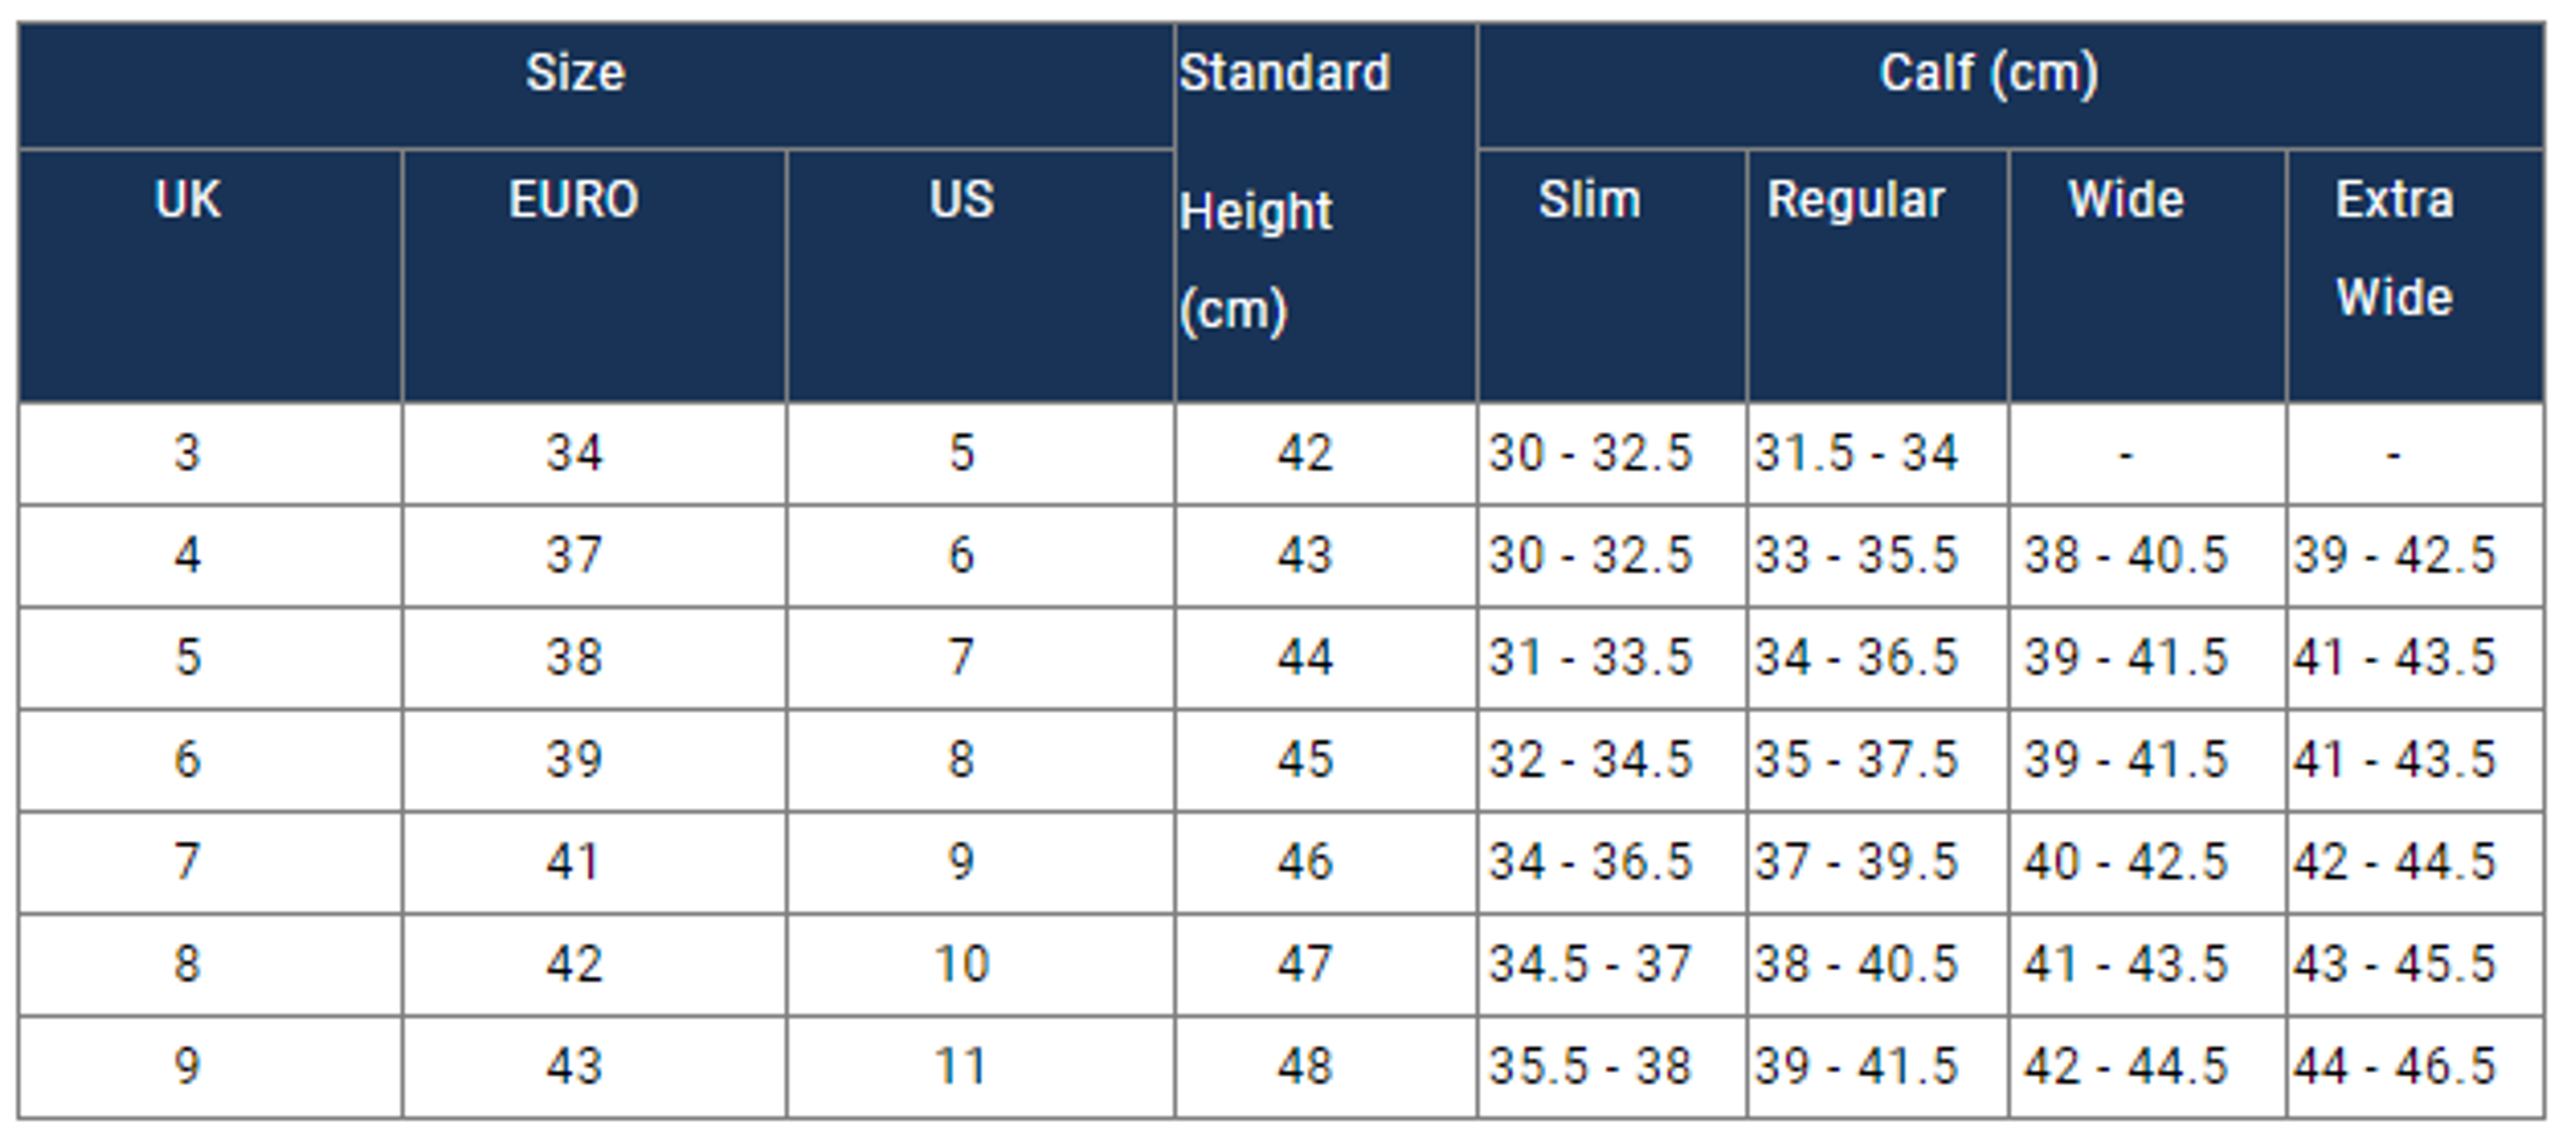The height and width of the screenshot is (1145, 2576).
Task: Click the Wide calf column header
Action: click(2126, 200)
